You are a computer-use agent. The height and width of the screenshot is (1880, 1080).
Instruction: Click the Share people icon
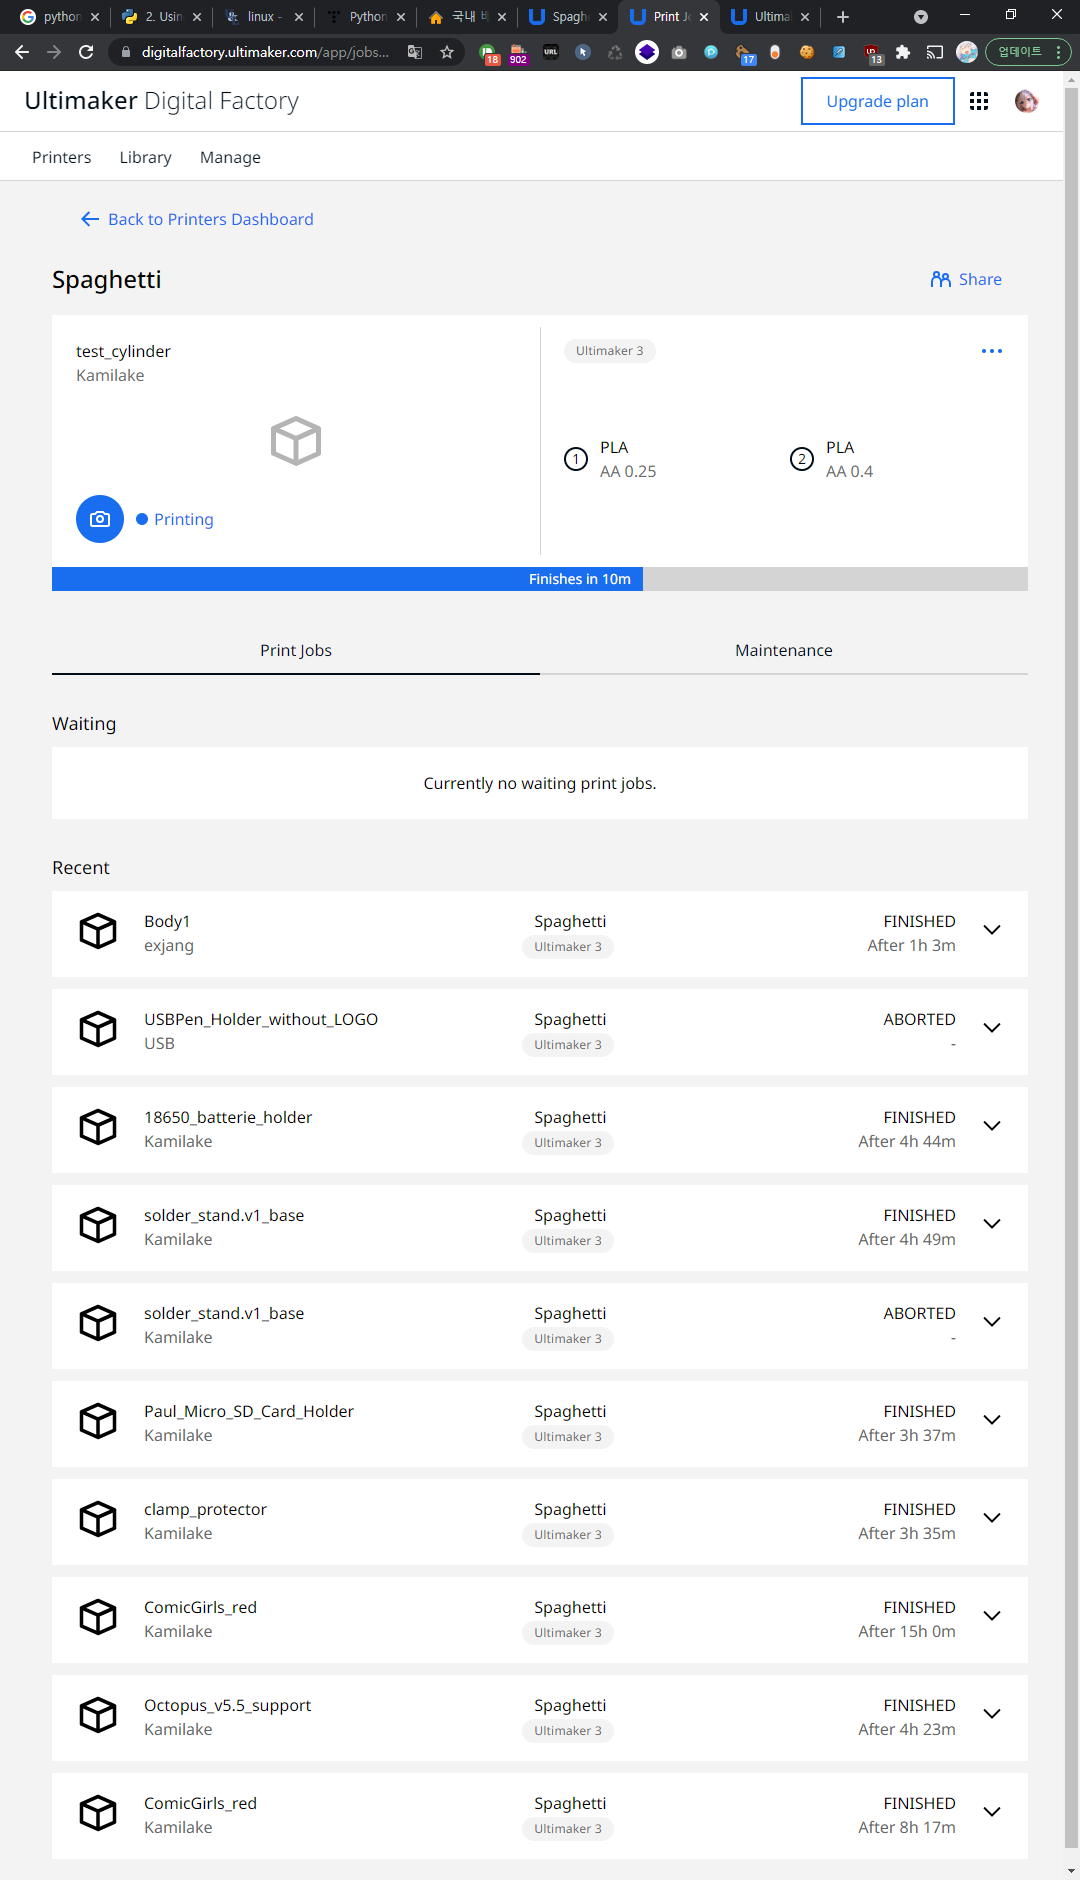[940, 279]
